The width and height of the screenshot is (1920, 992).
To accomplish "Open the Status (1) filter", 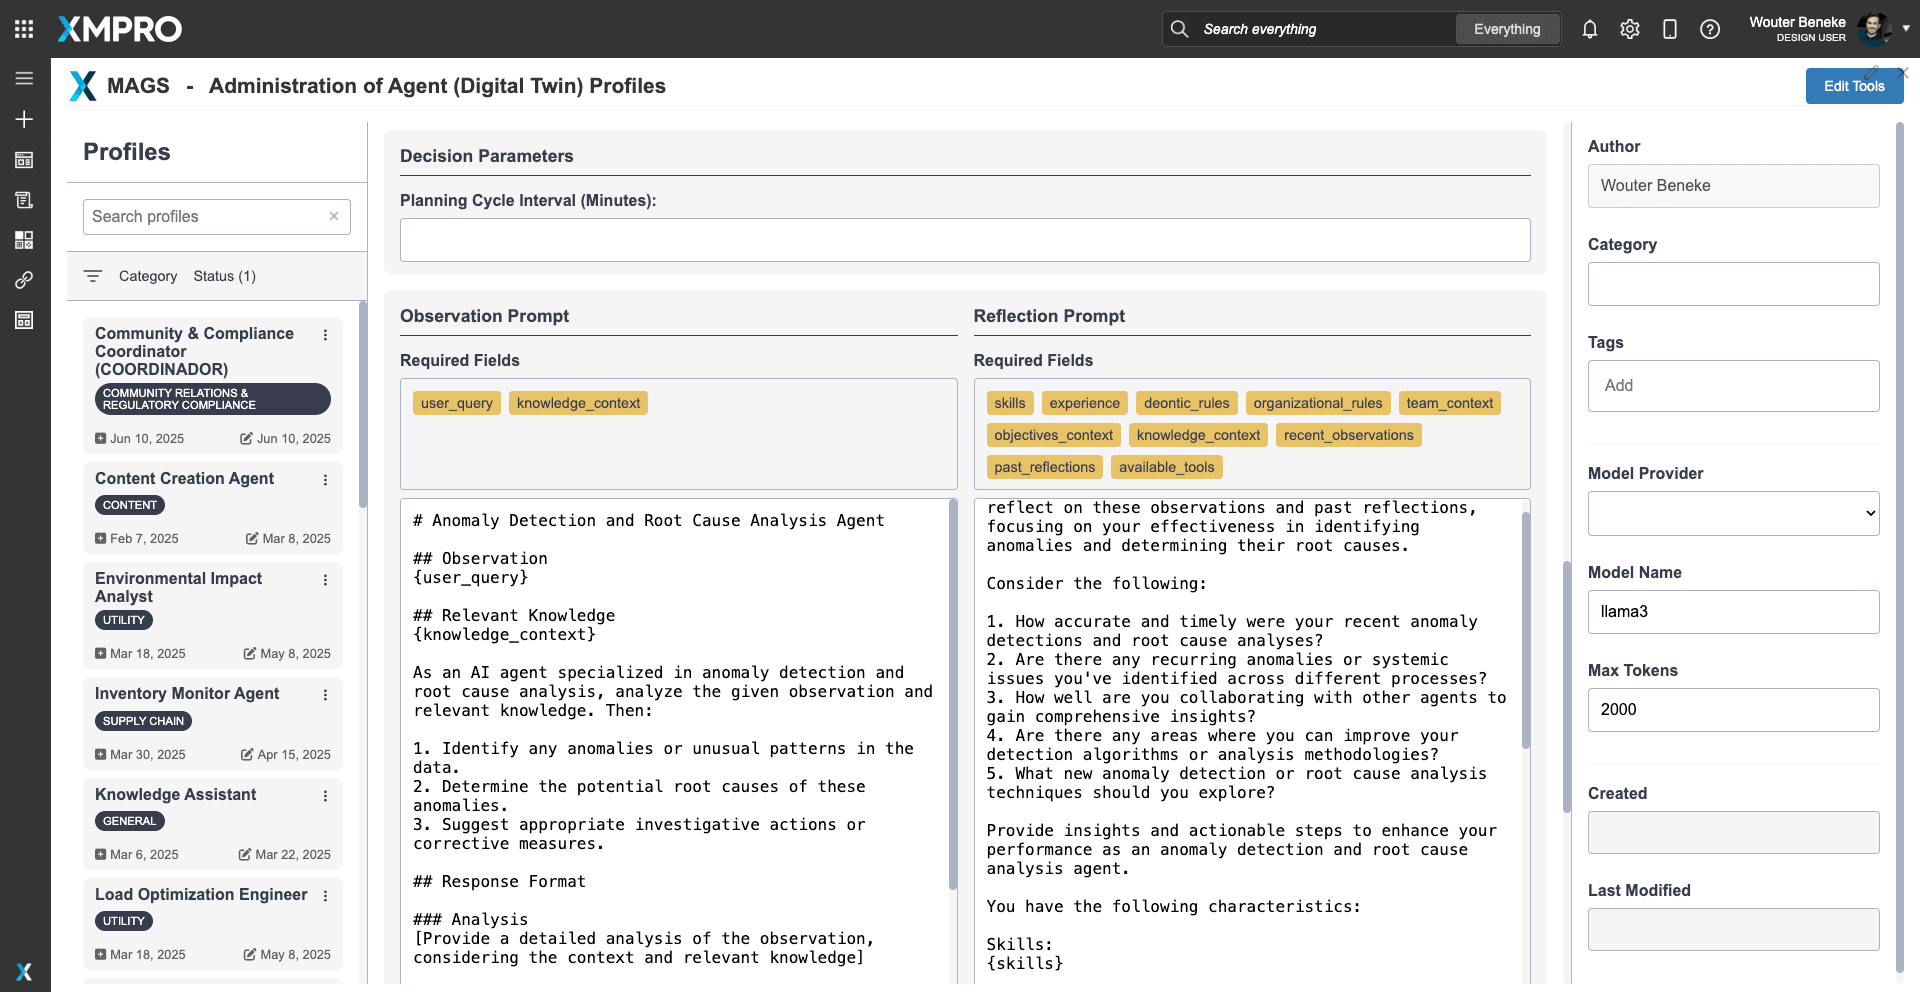I will (x=224, y=276).
